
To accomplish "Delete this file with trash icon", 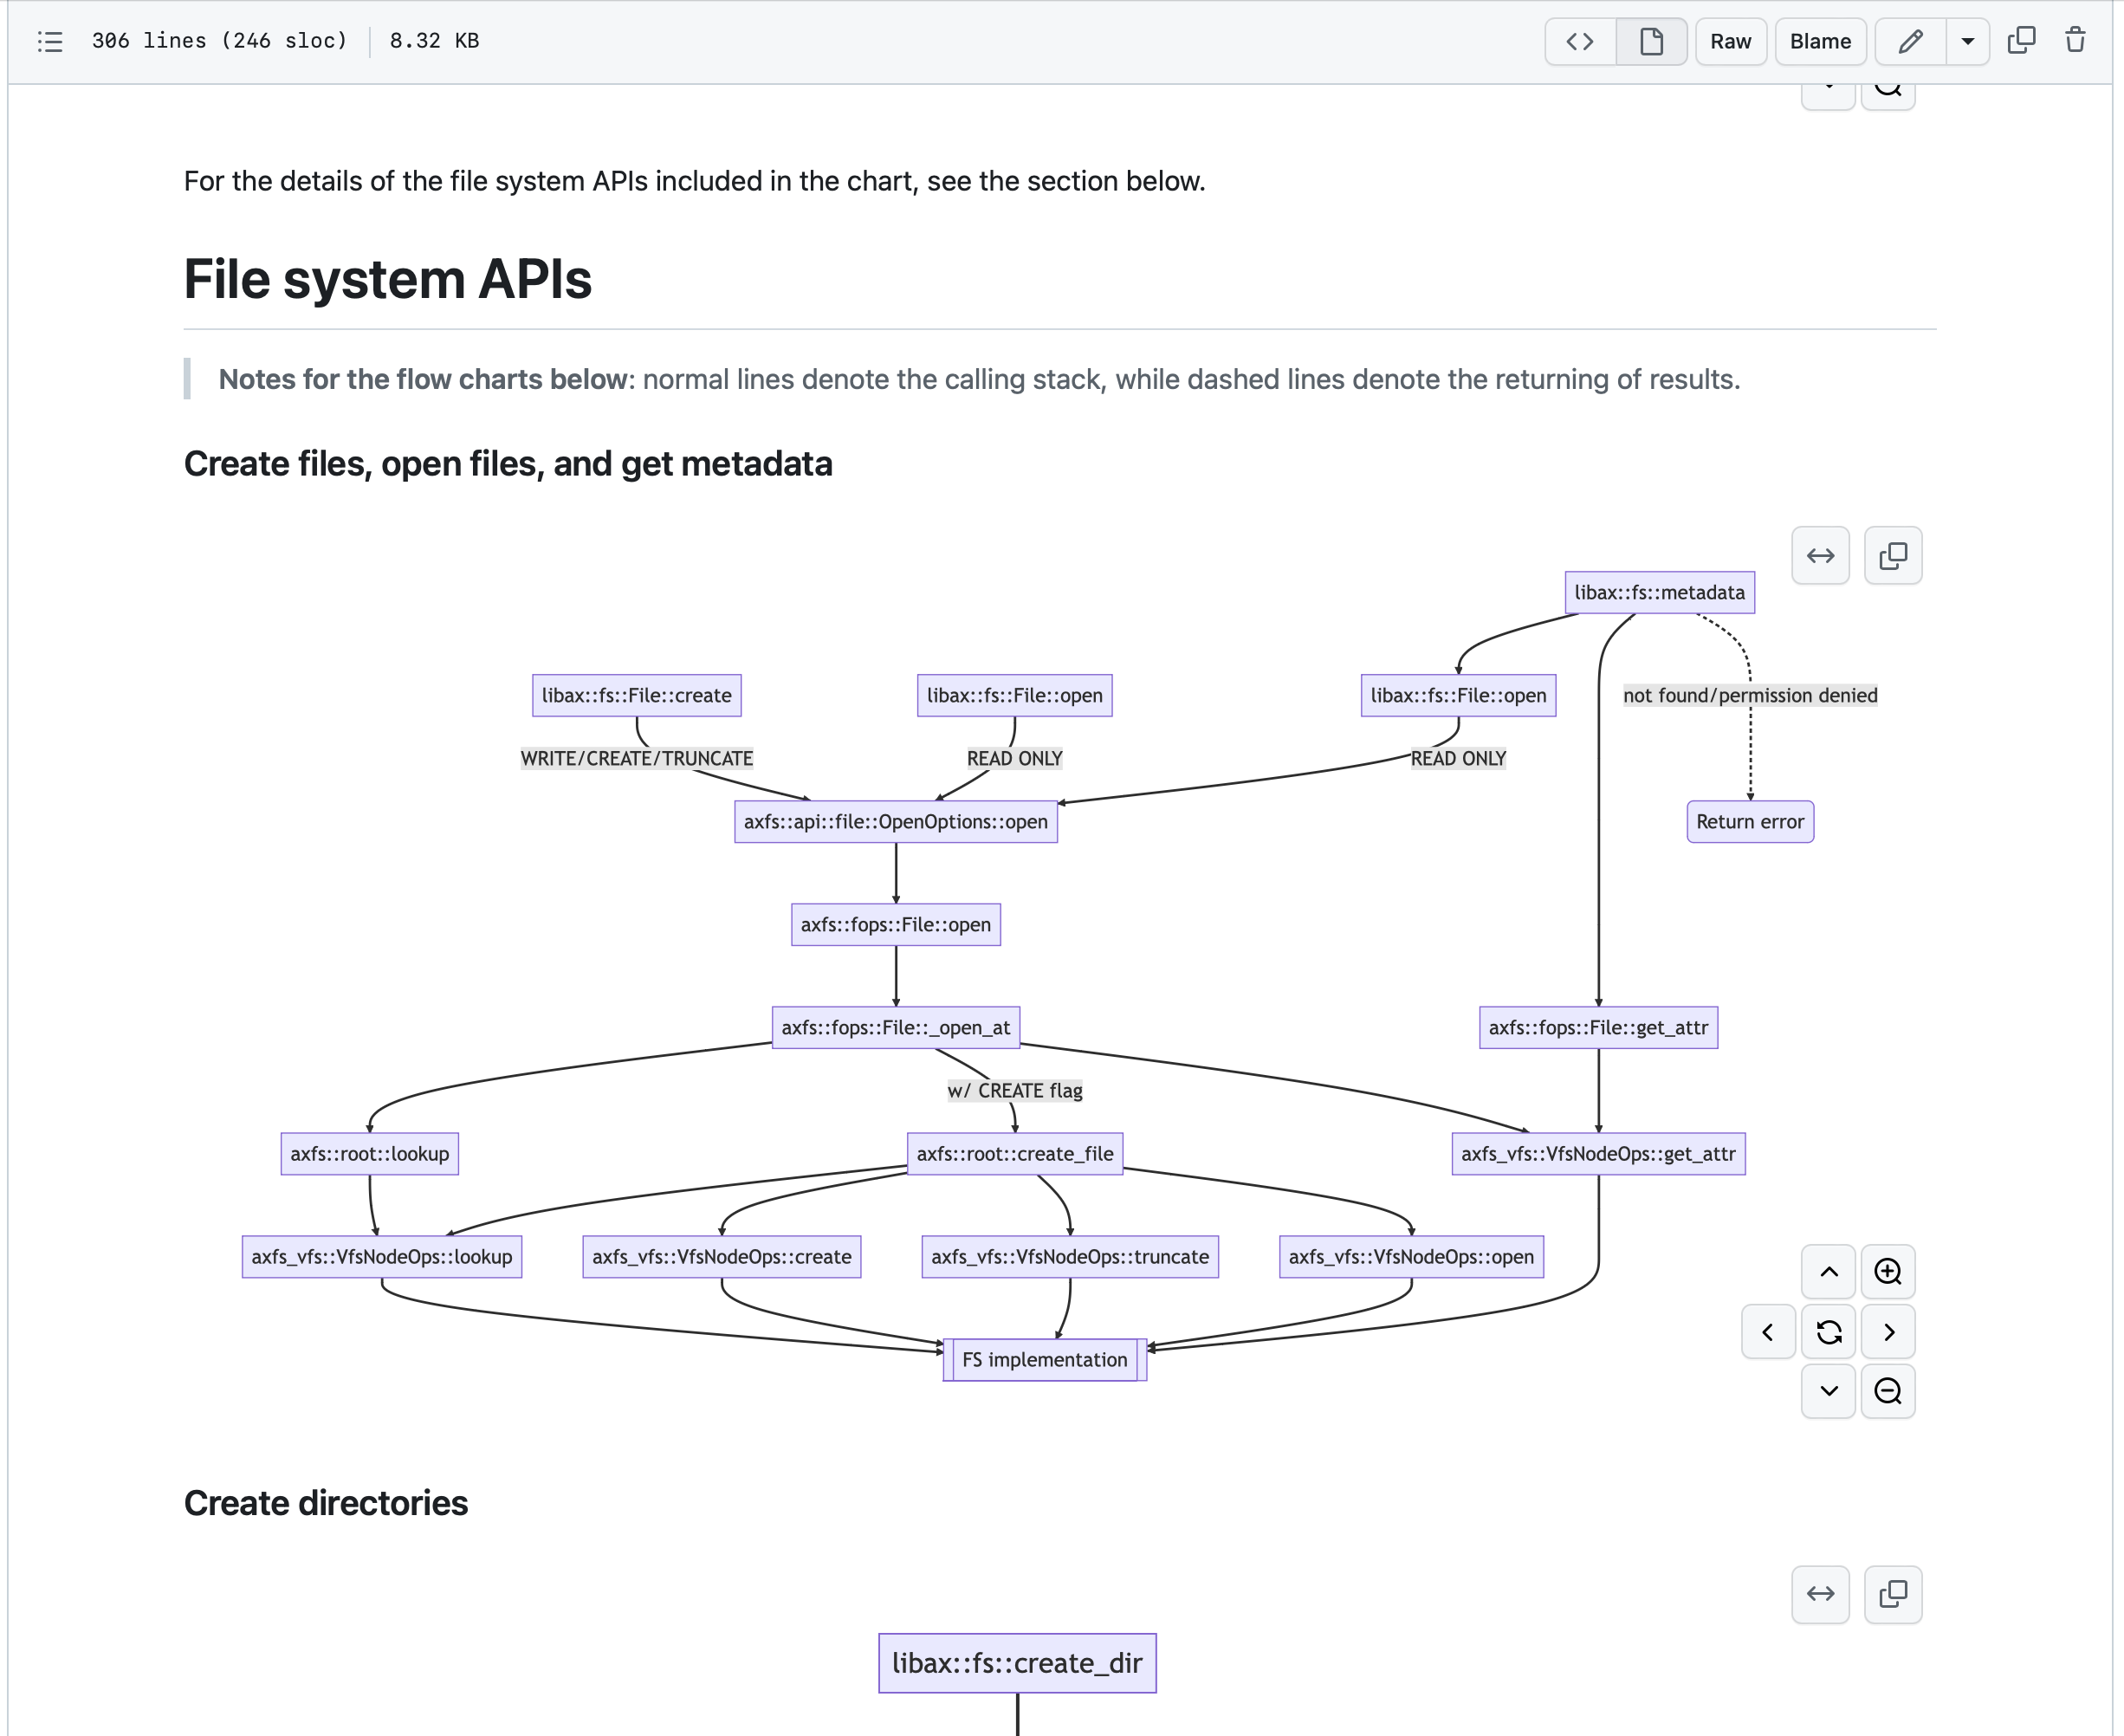I will point(2075,41).
